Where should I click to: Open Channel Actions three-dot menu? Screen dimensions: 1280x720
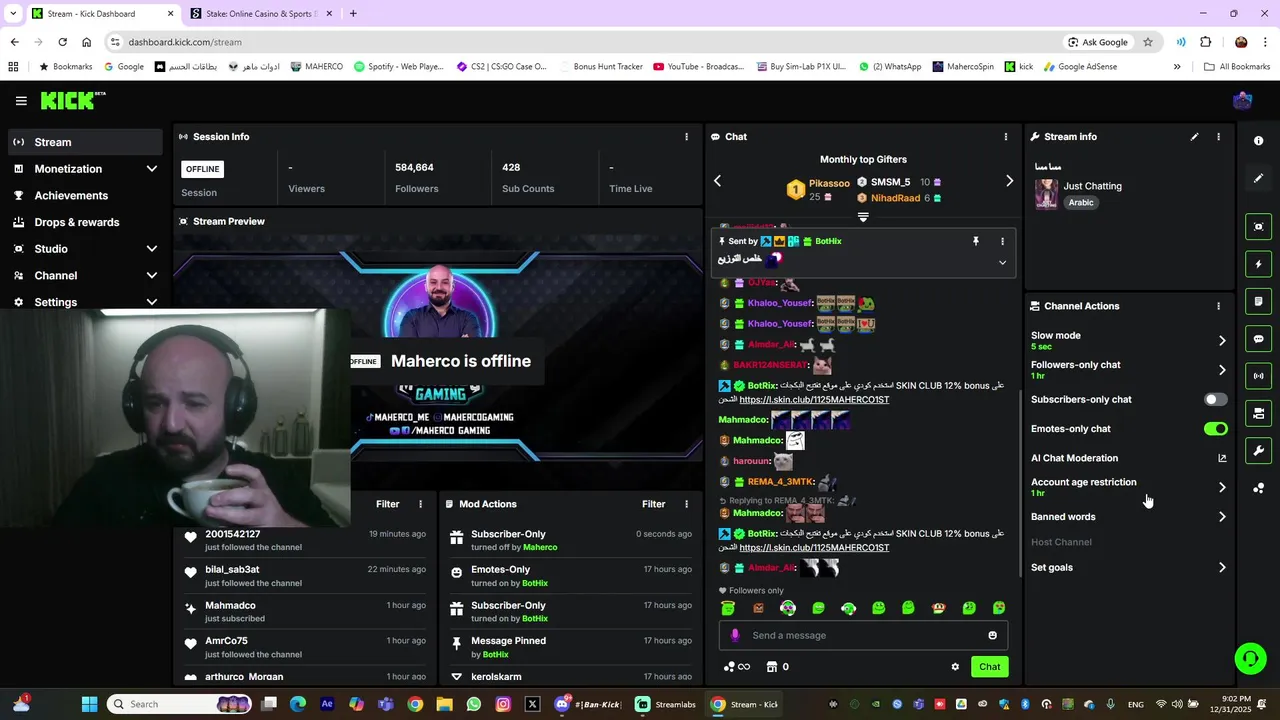coord(1218,306)
